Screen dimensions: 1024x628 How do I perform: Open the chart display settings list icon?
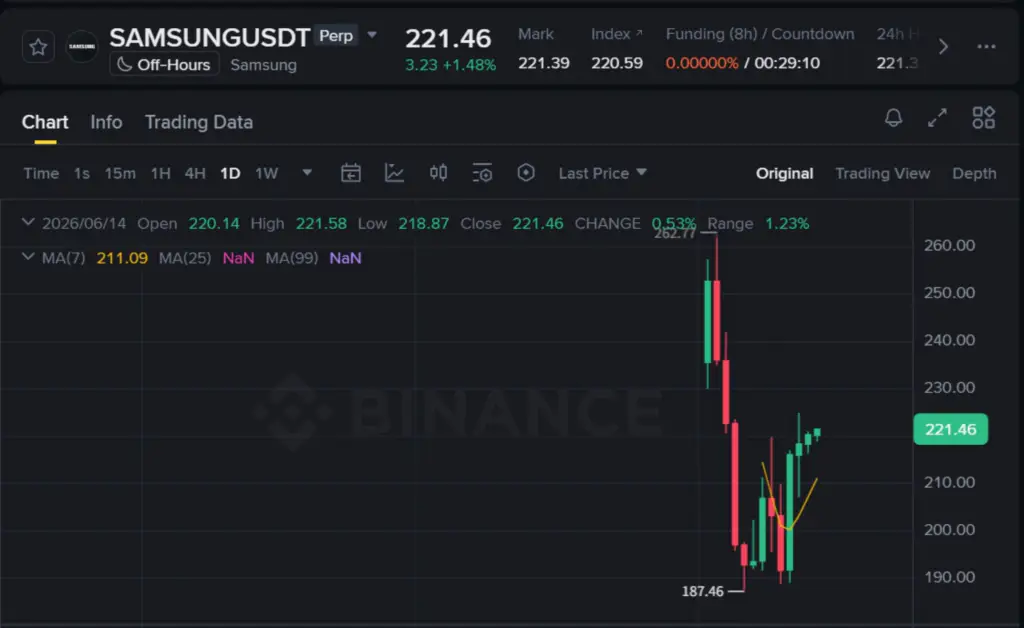point(482,173)
